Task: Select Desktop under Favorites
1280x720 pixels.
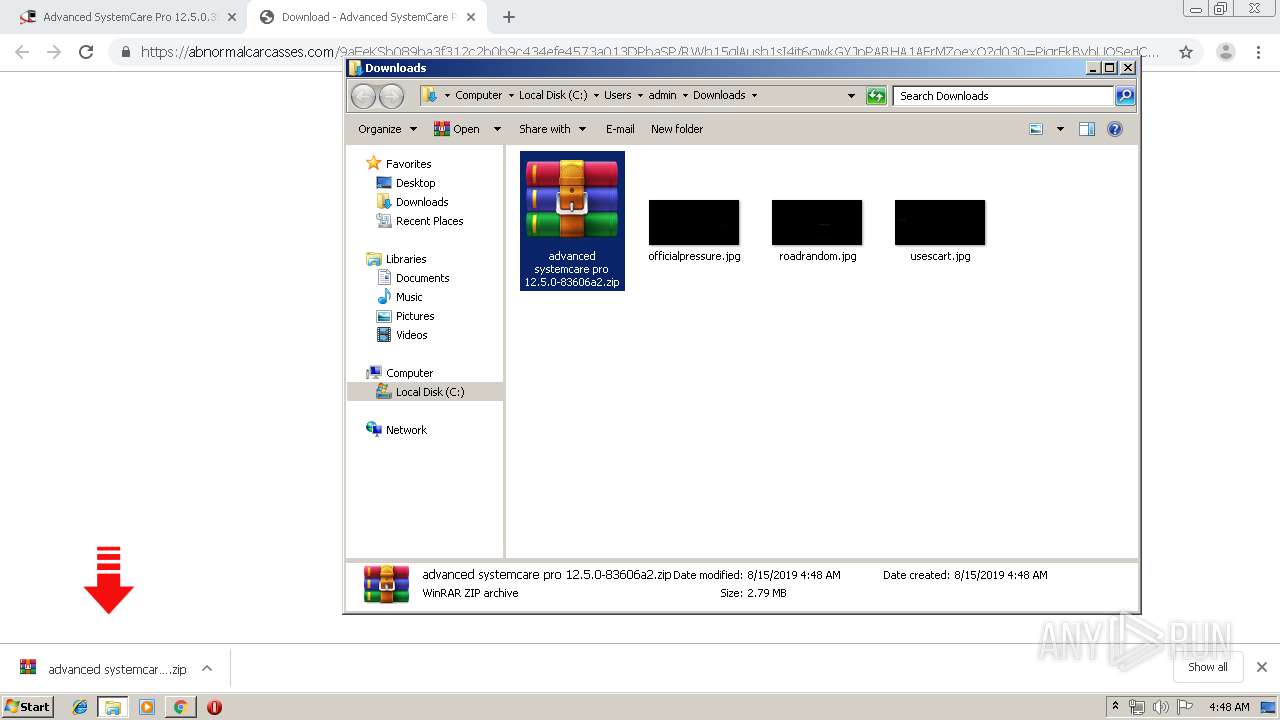Action: [415, 183]
